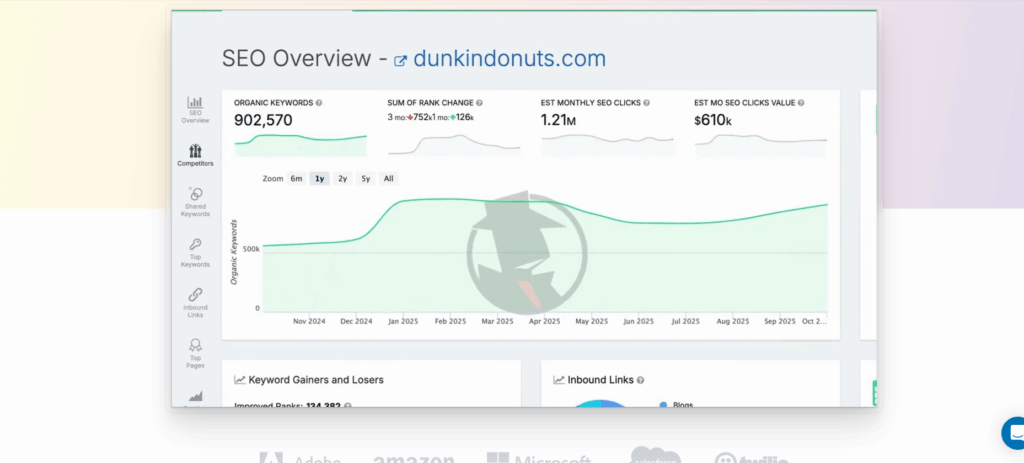Click the 1 mo 126k rank change
This screenshot has width=1024, height=463.
(453, 118)
